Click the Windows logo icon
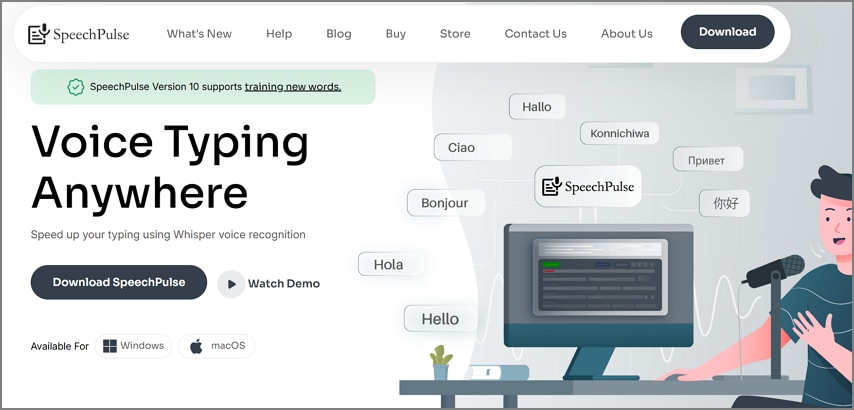This screenshot has width=854, height=410. coord(110,346)
